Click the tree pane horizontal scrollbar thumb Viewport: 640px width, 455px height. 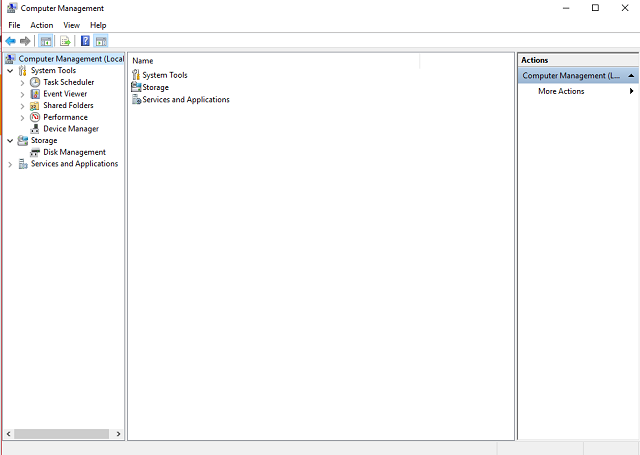click(x=61, y=434)
